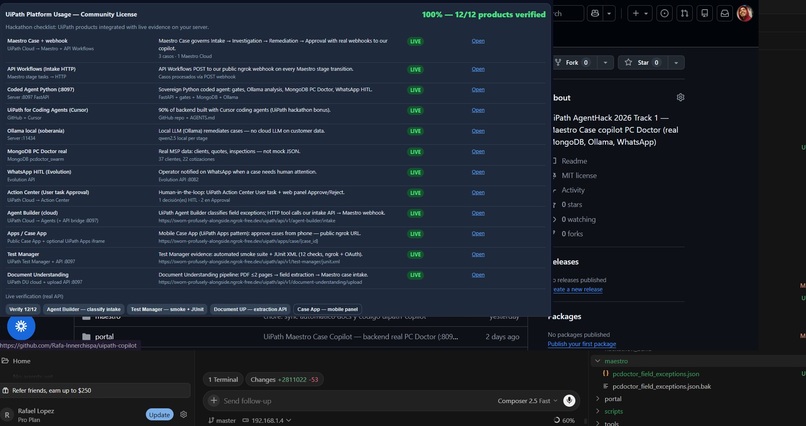This screenshot has width=806, height=426.
Task: Click 'Publish your first package' link
Action: click(581, 344)
